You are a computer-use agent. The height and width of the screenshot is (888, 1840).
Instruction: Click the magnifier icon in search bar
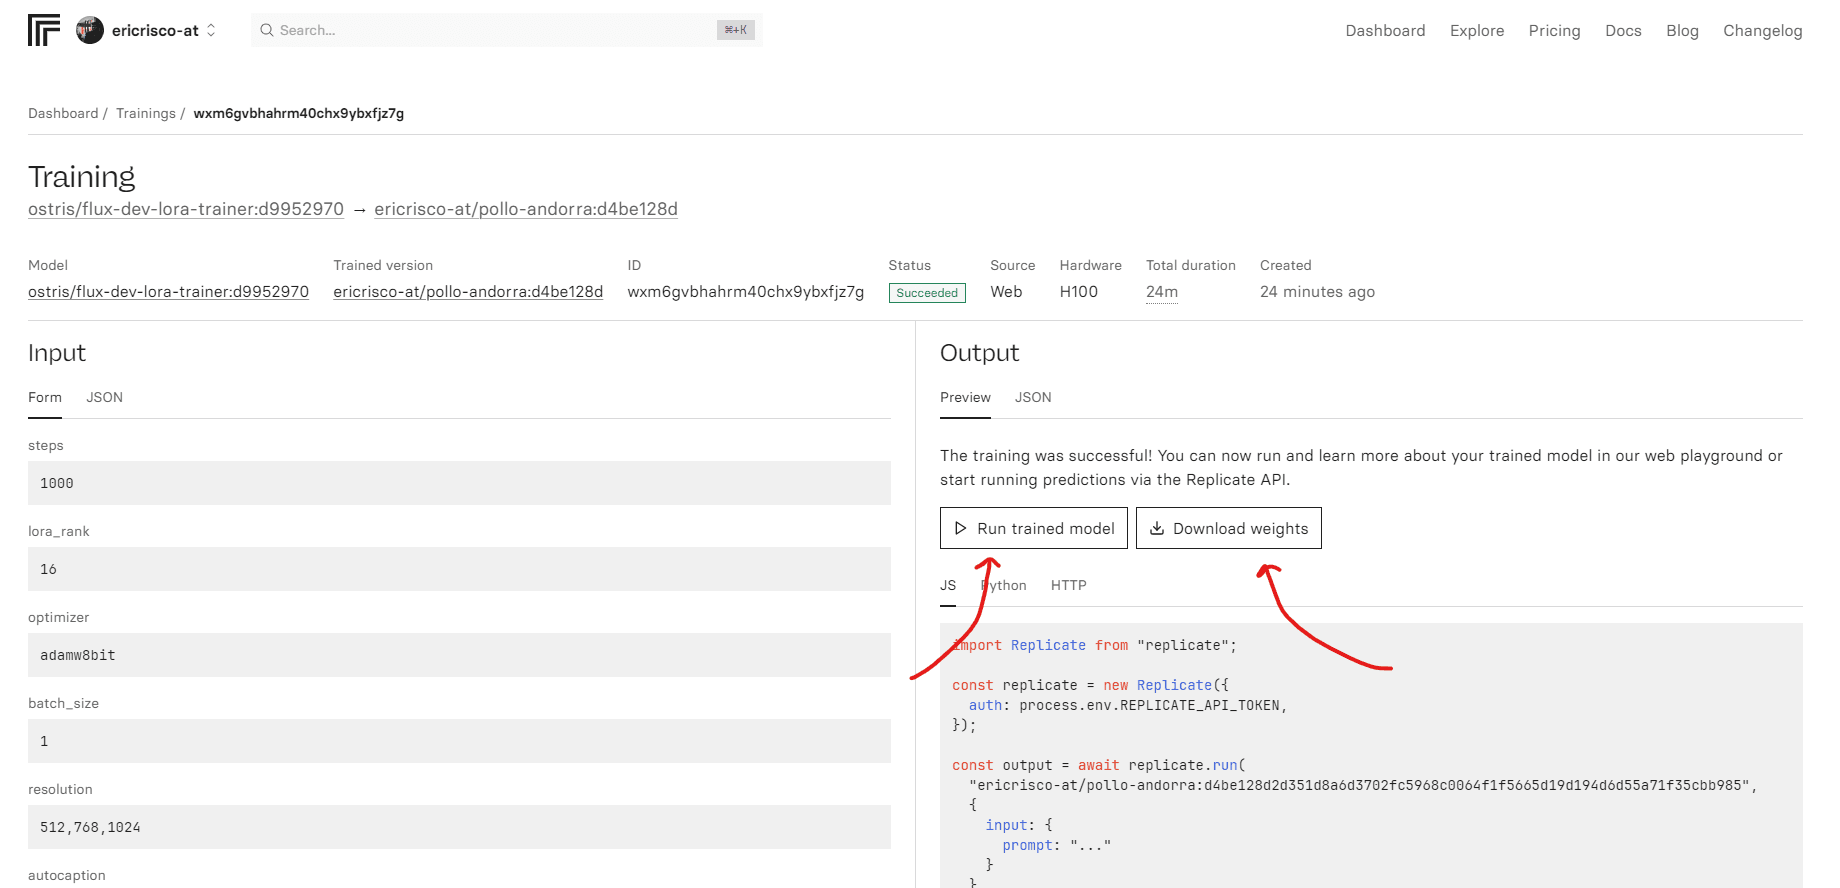point(267,30)
